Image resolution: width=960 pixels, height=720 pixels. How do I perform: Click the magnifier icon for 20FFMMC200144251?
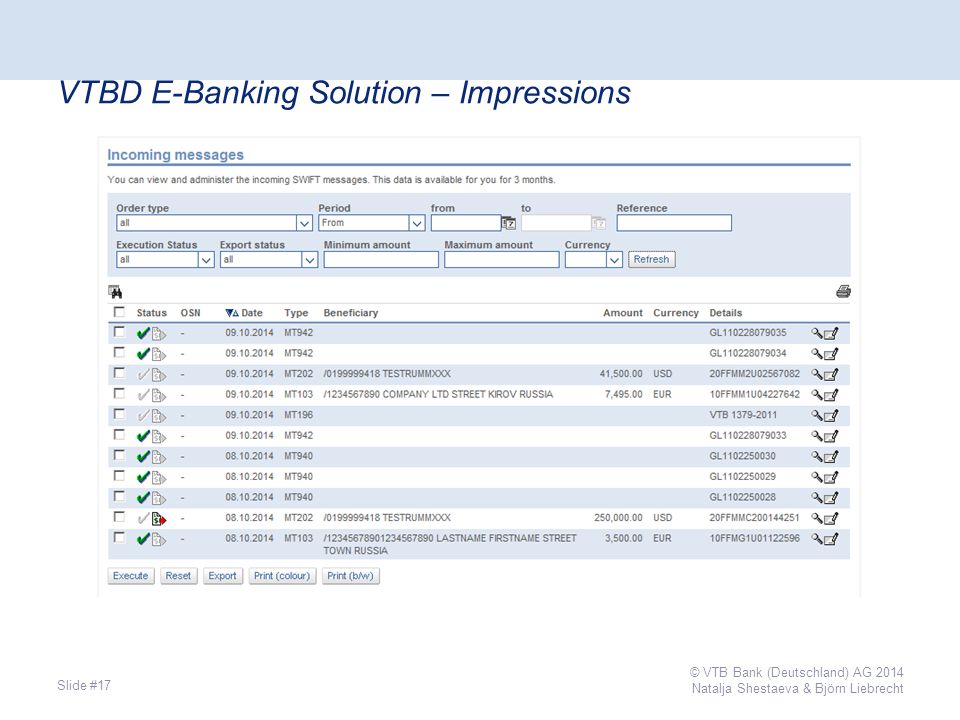817,518
